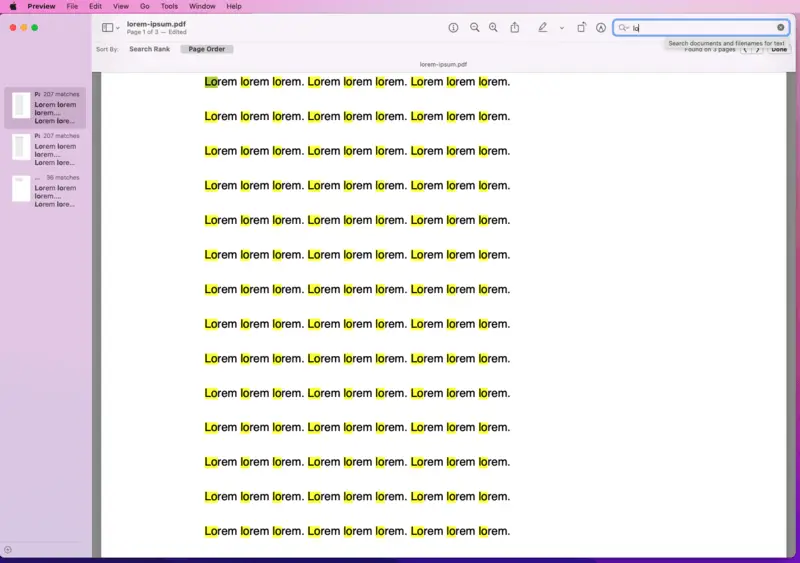
Task: Click the currently selected green highlighted match
Action: [211, 82]
